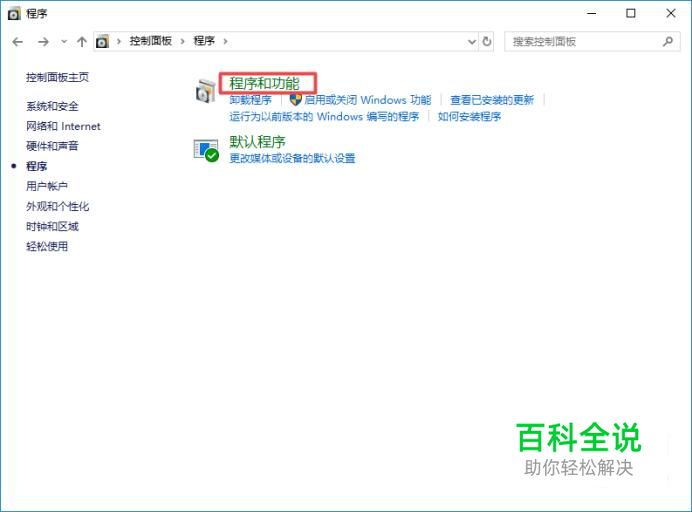Screen dimensions: 692x512
Task: Close the 程序 window
Action: (671, 14)
